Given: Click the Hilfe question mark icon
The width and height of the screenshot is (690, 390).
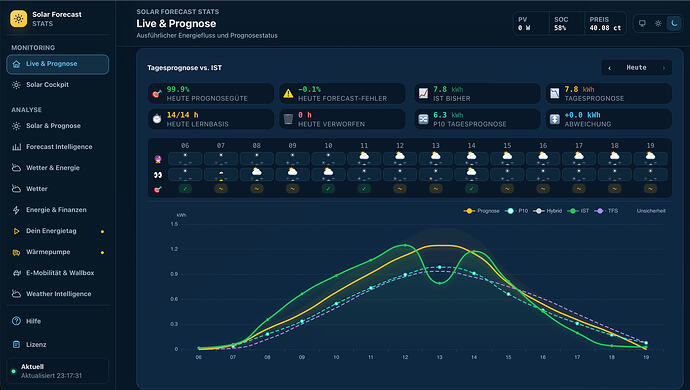Looking at the screenshot, I should tap(16, 321).
